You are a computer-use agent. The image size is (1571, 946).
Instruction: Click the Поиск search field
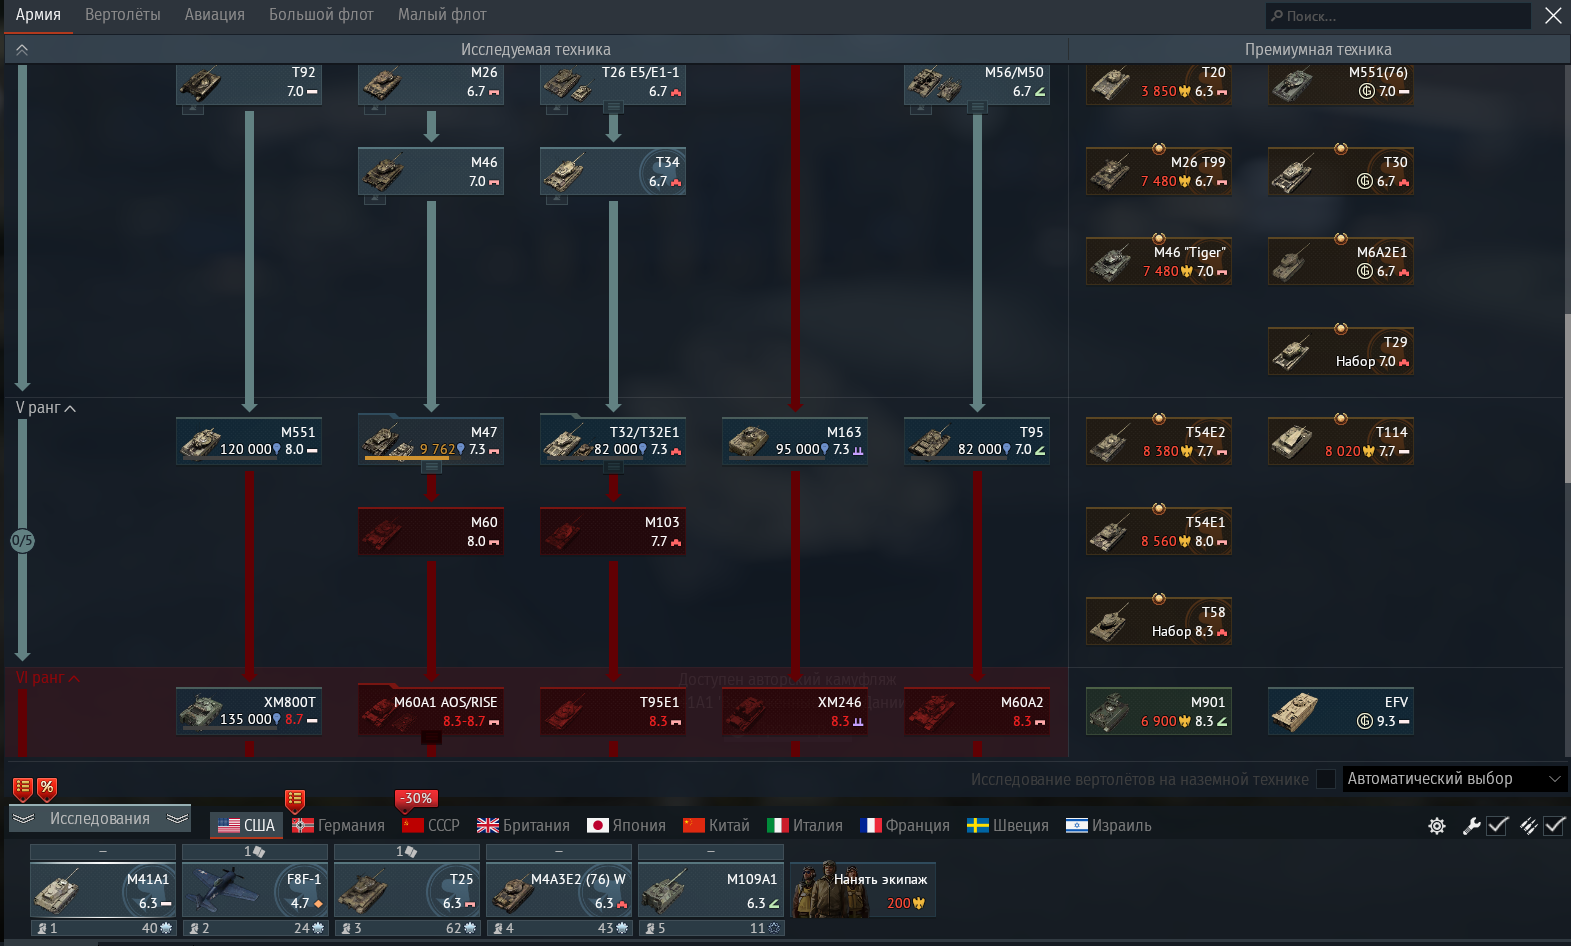1398,16
